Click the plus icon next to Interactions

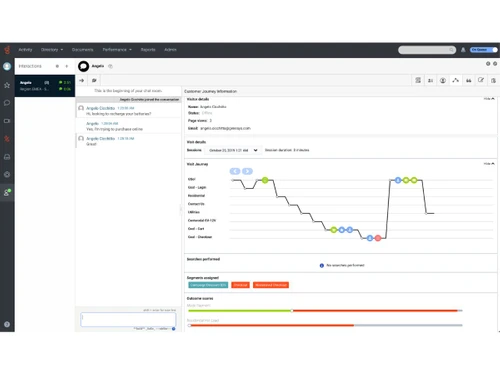coord(67,66)
